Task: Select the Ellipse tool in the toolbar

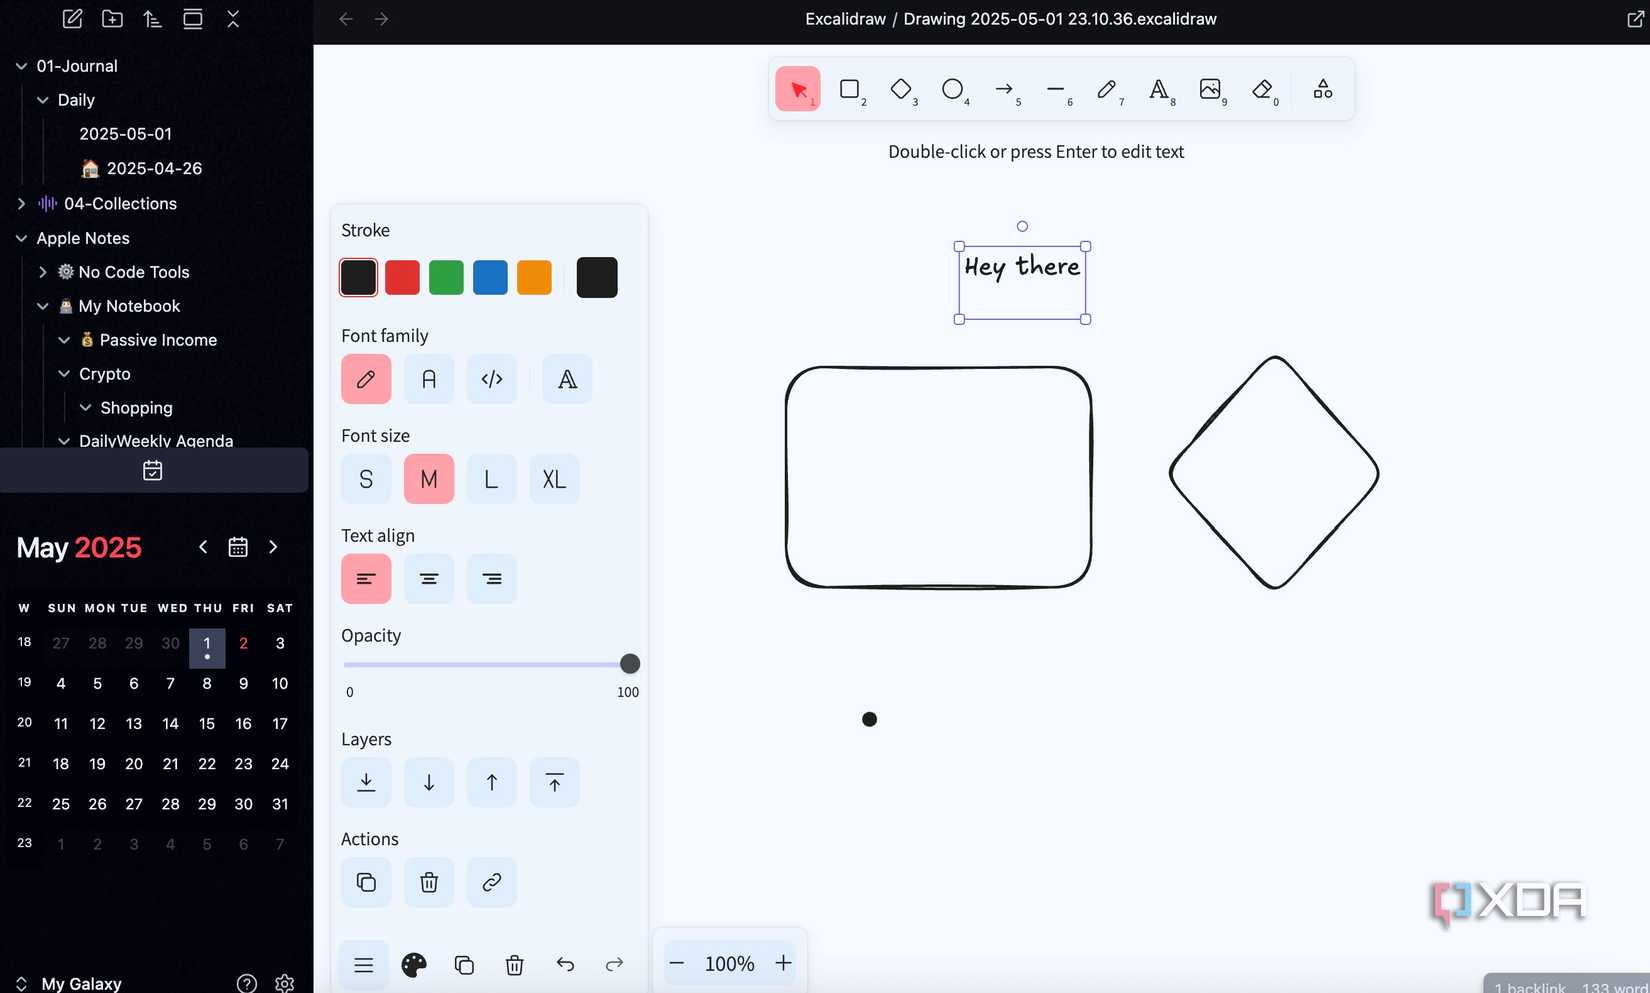Action: [954, 89]
